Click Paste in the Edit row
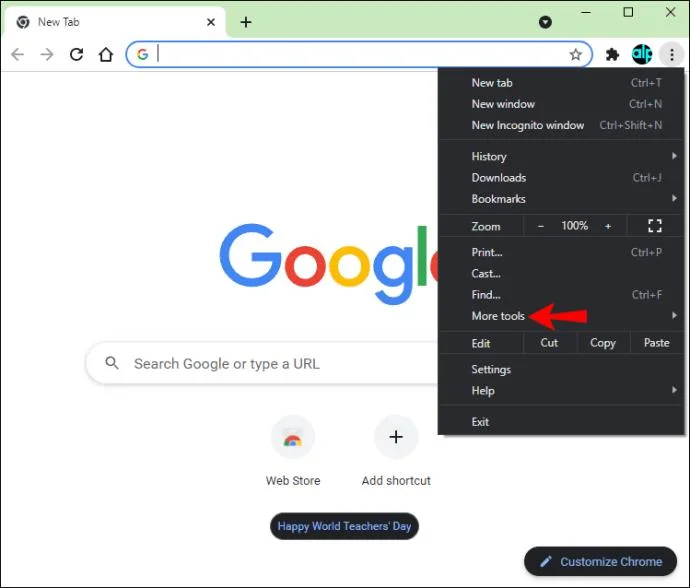The height and width of the screenshot is (588, 690). point(657,343)
